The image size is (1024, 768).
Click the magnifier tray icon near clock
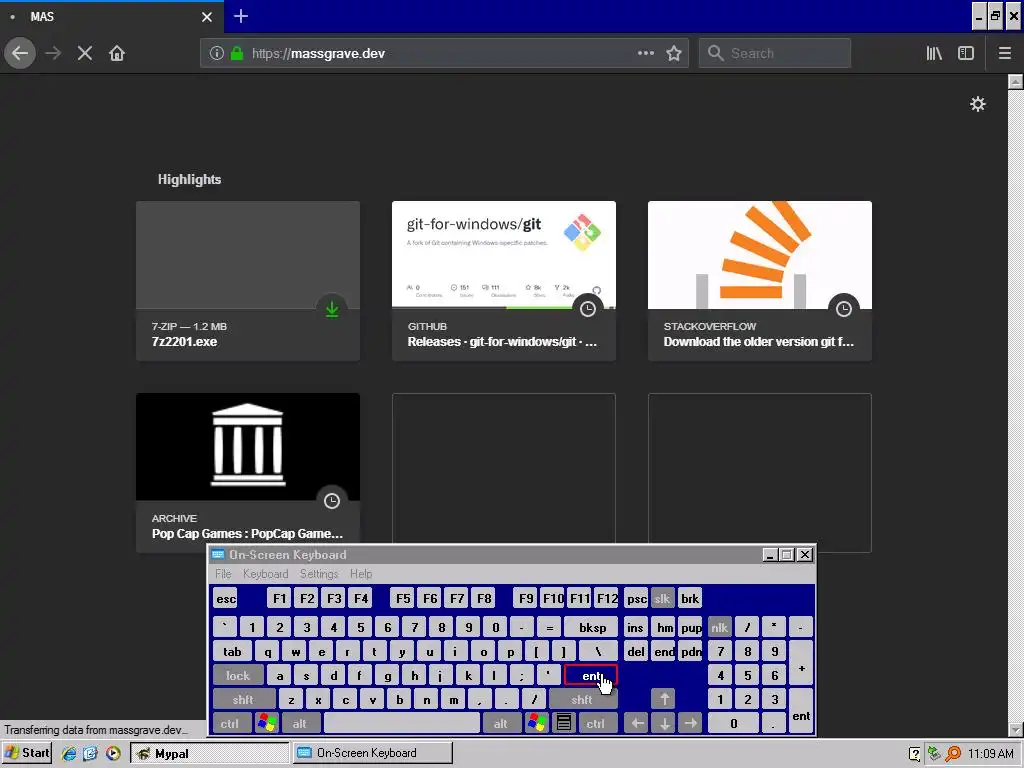953,754
